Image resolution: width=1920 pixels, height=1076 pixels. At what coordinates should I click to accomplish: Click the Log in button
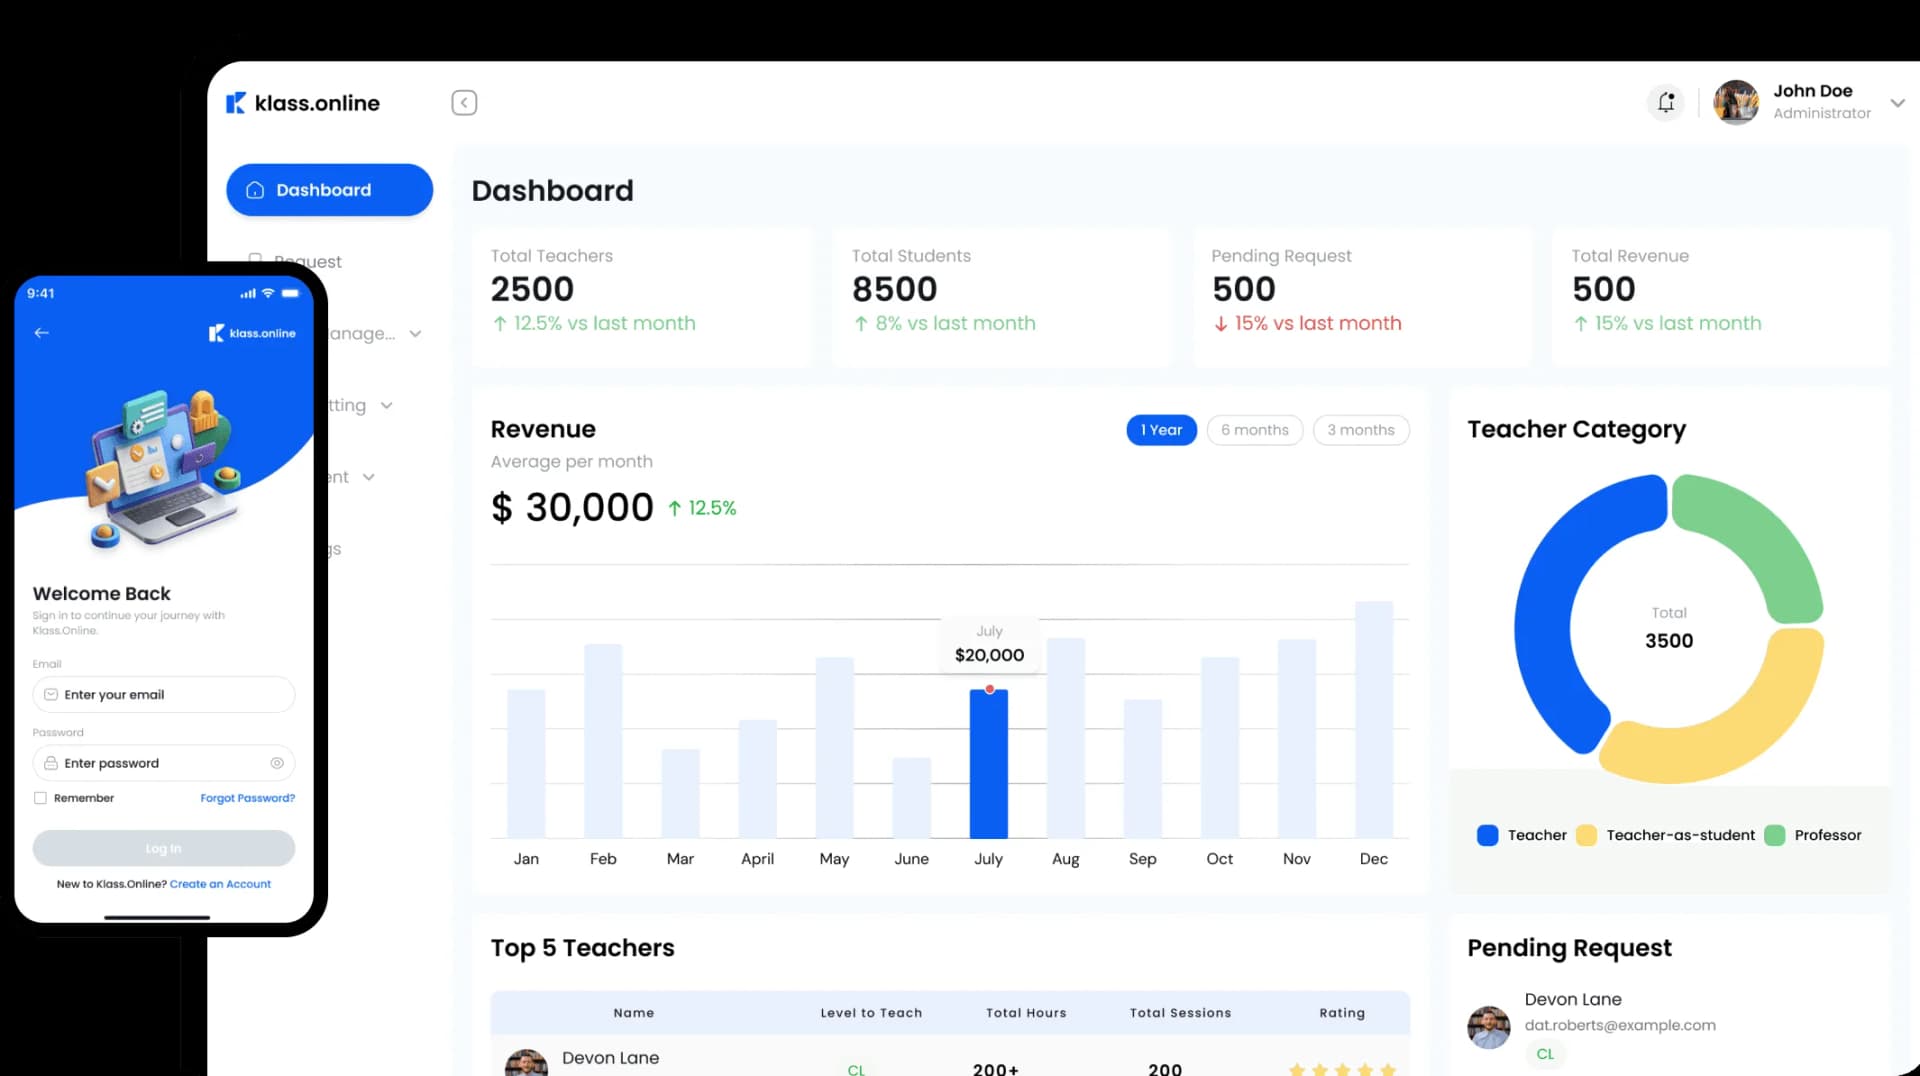tap(164, 848)
